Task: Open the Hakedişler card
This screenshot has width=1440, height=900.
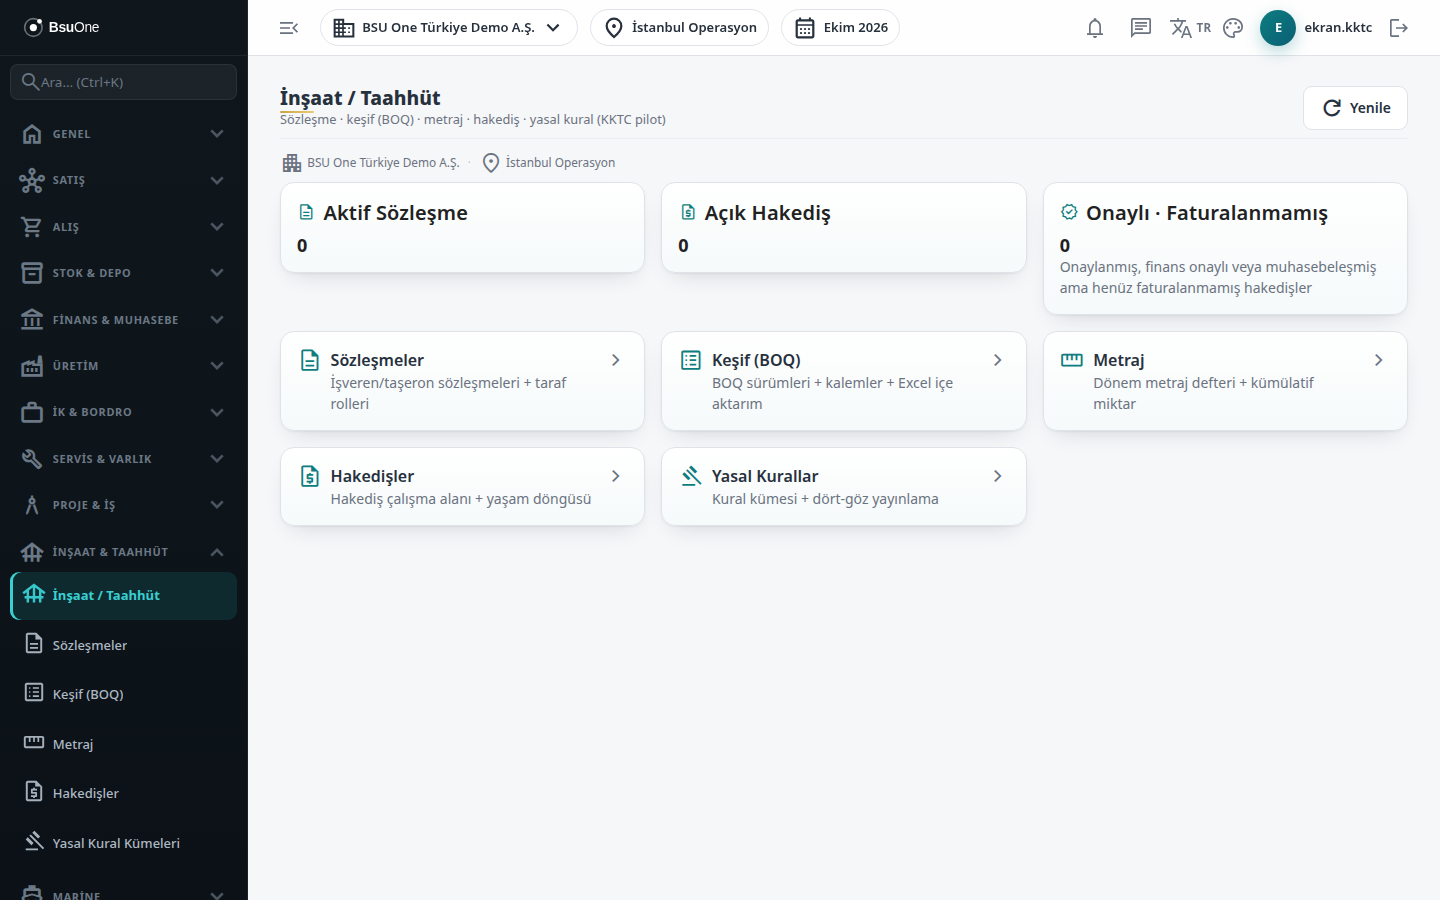Action: (462, 487)
